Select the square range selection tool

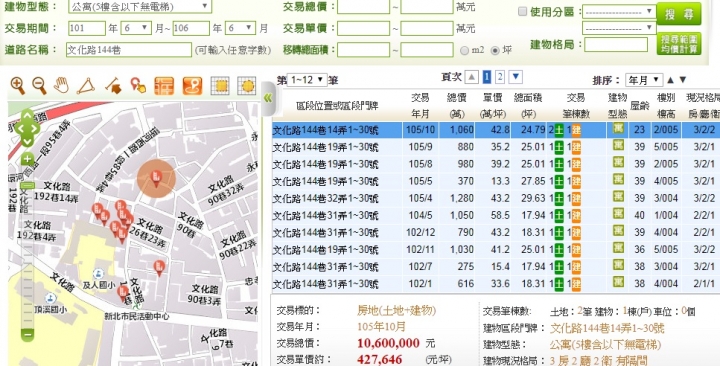coord(219,86)
